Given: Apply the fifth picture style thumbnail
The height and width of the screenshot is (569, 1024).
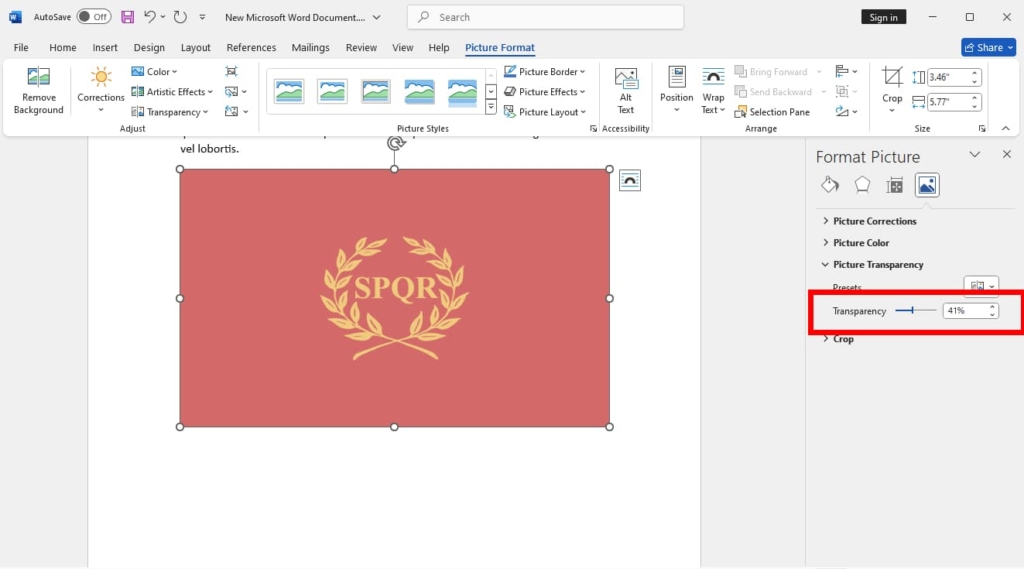Looking at the screenshot, I should click(x=462, y=91).
